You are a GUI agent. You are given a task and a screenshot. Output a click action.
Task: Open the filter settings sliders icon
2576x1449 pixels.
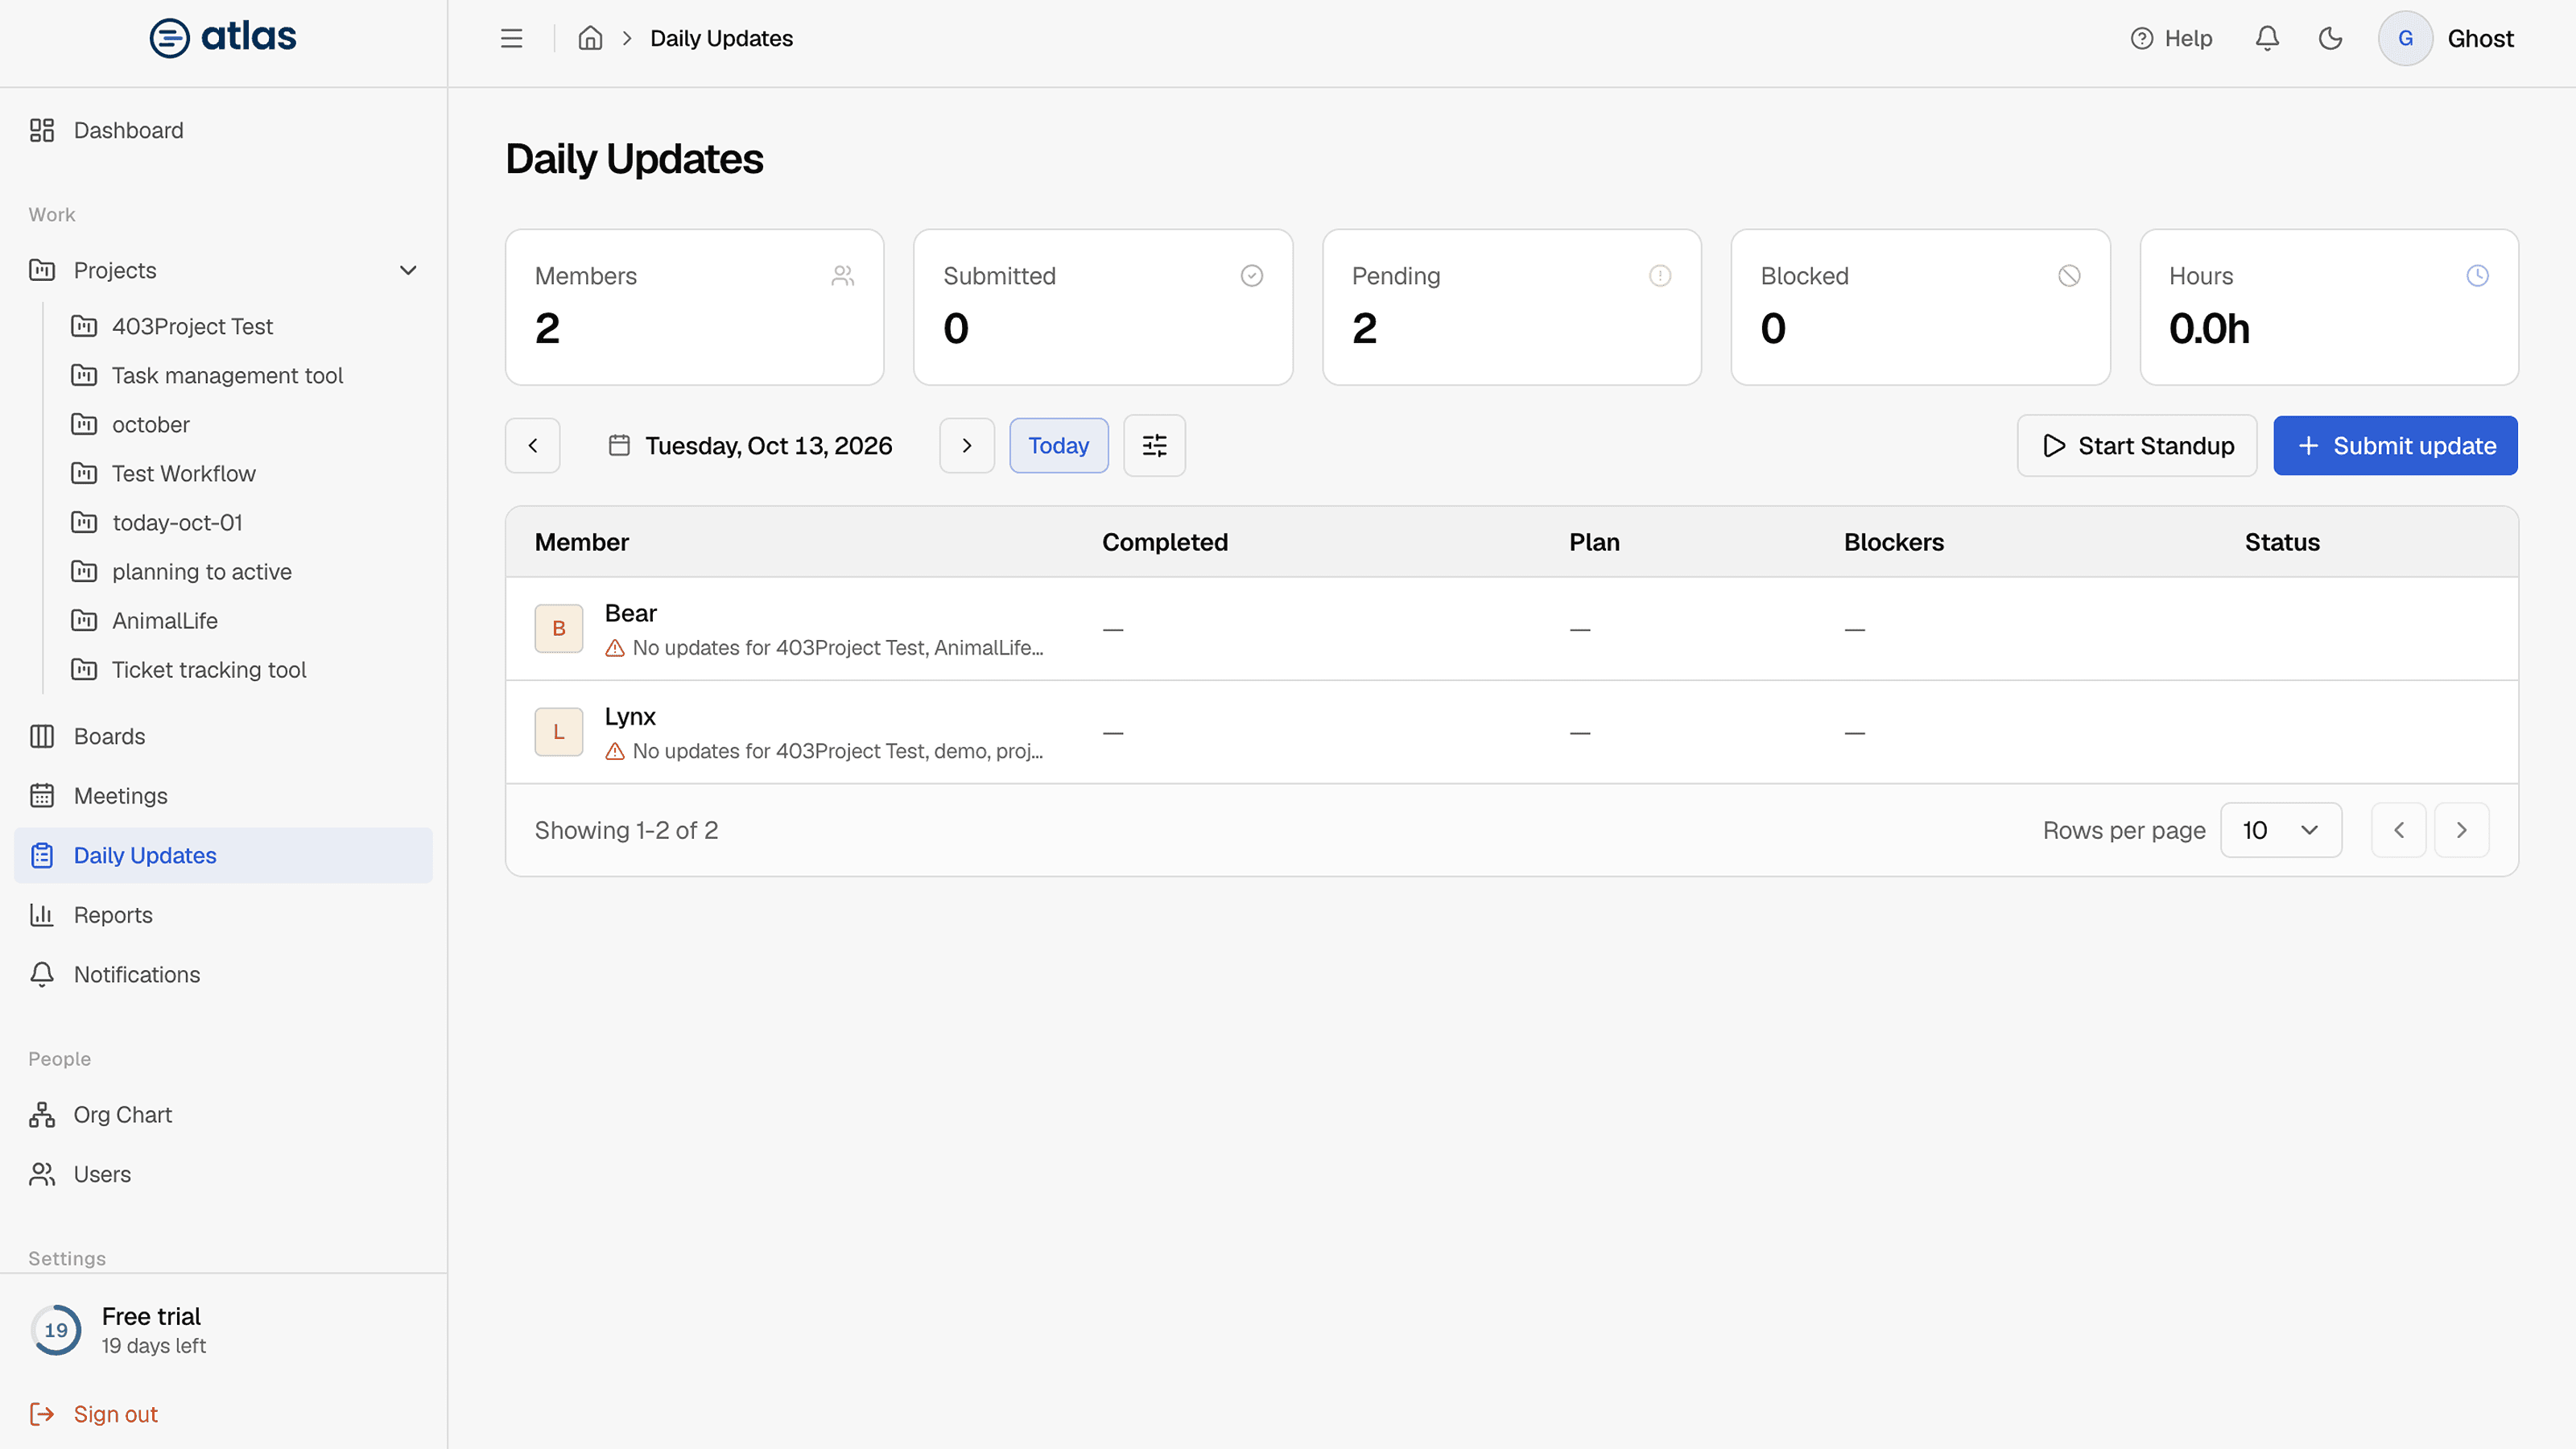tap(1154, 445)
